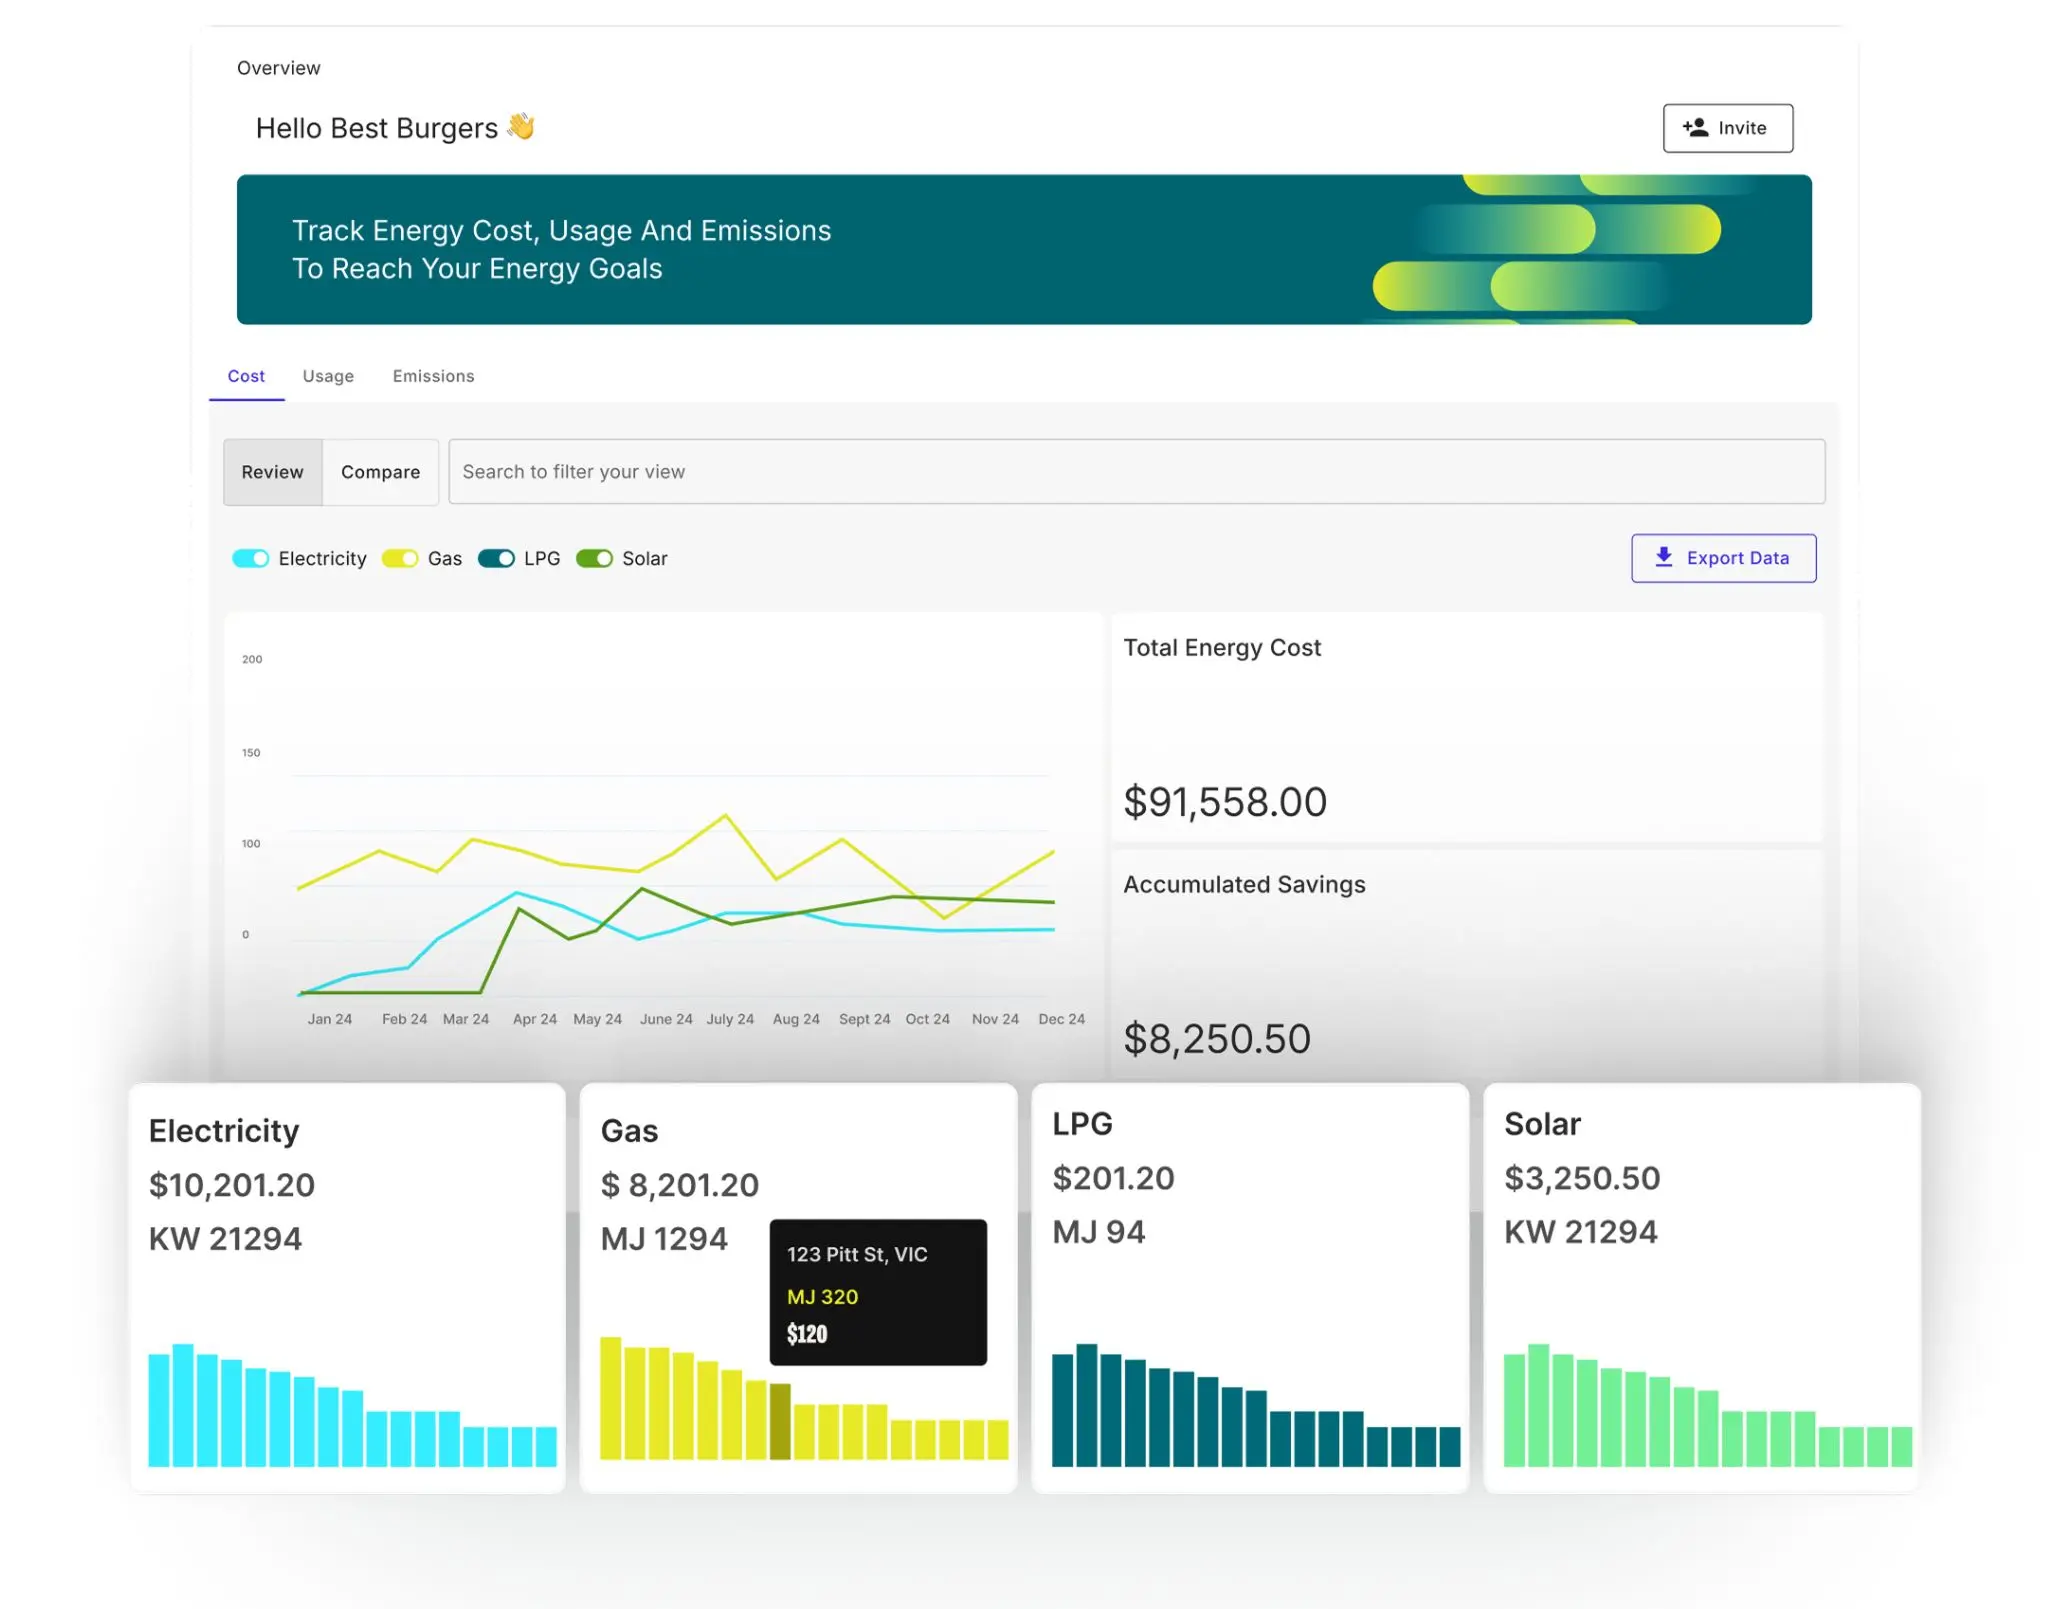Focus the search to filter your view field
The width and height of the screenshot is (2048, 1609).
point(1135,472)
